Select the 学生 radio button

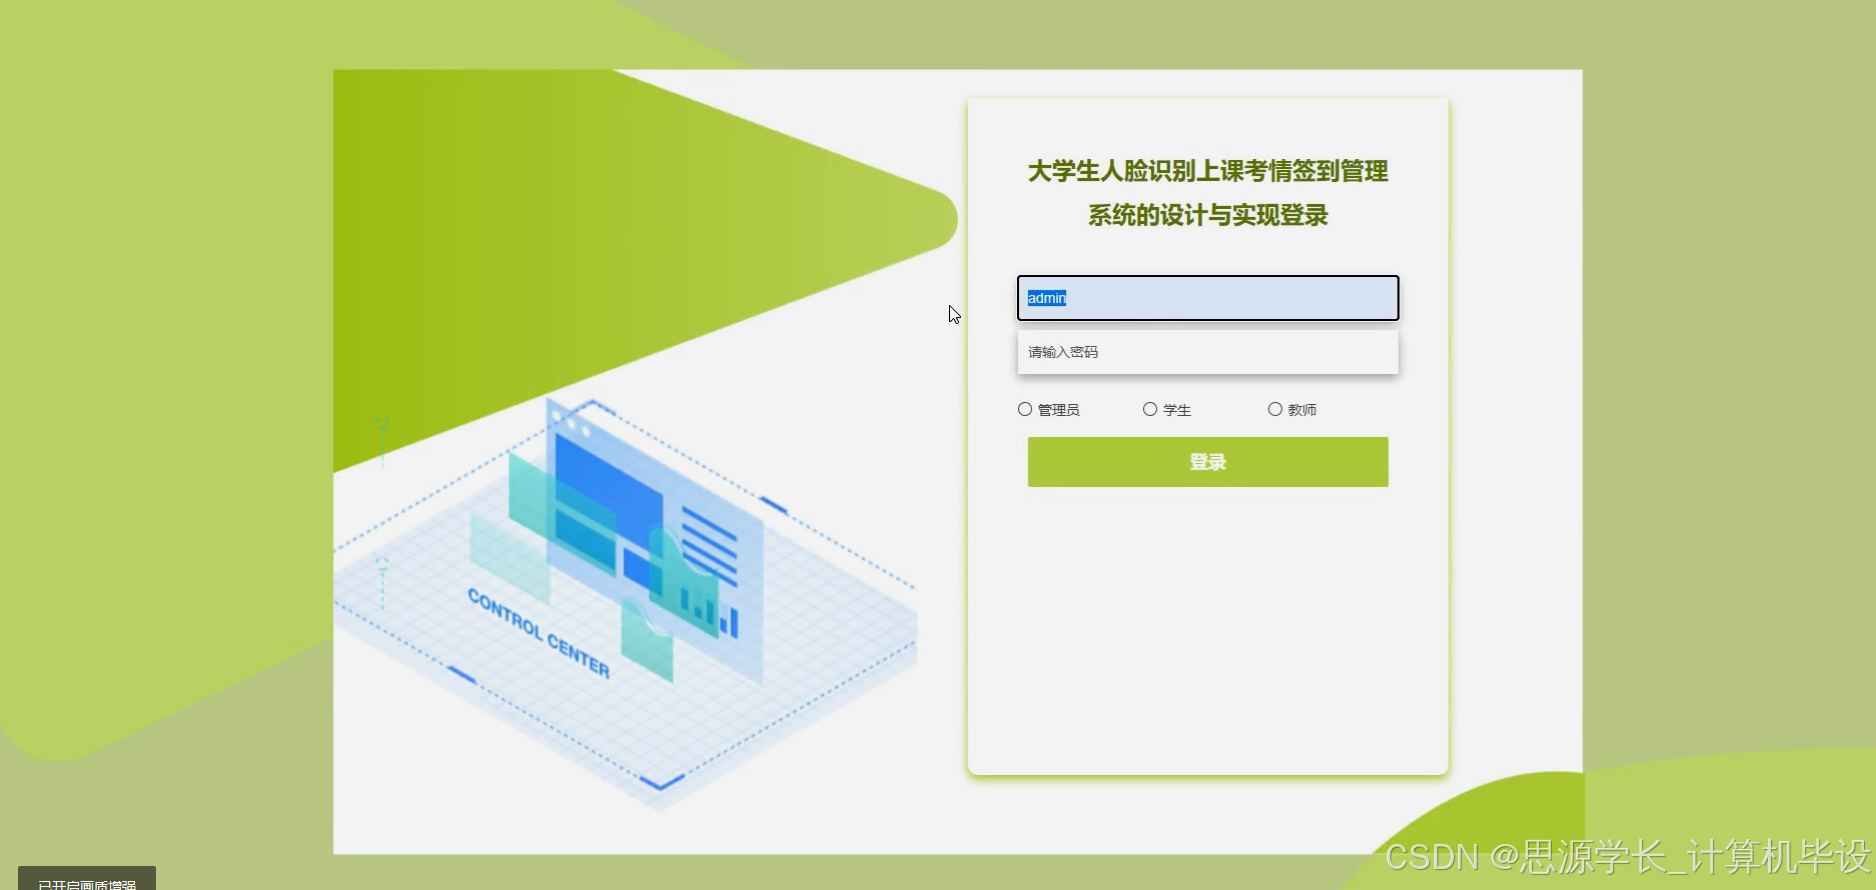click(1150, 409)
